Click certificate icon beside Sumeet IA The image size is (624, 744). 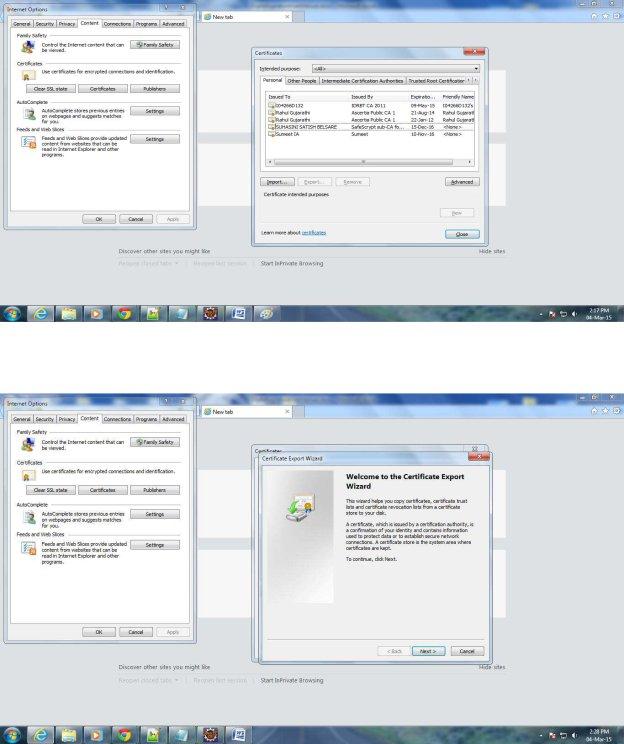click(x=271, y=134)
